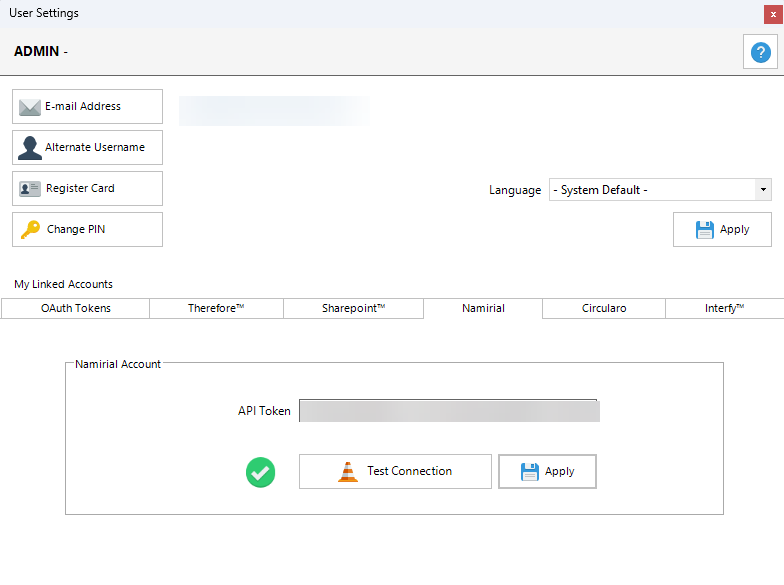Close the User Settings window
The height and width of the screenshot is (585, 784).
[773, 14]
